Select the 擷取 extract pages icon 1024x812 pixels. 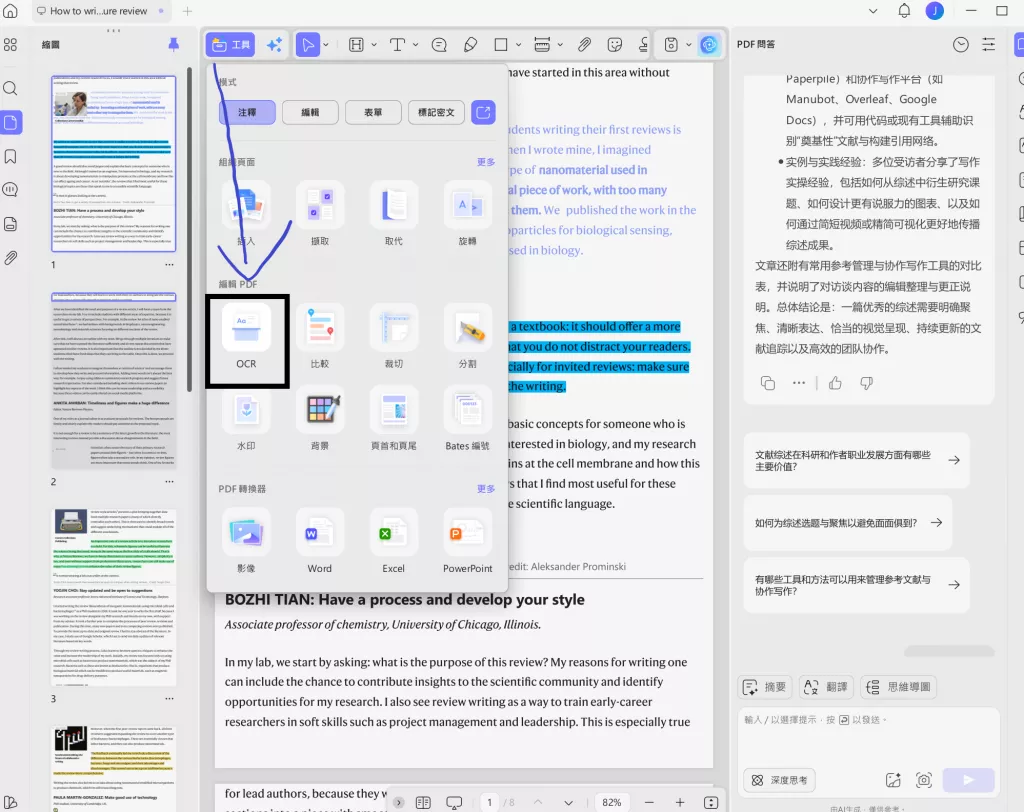[x=320, y=204]
